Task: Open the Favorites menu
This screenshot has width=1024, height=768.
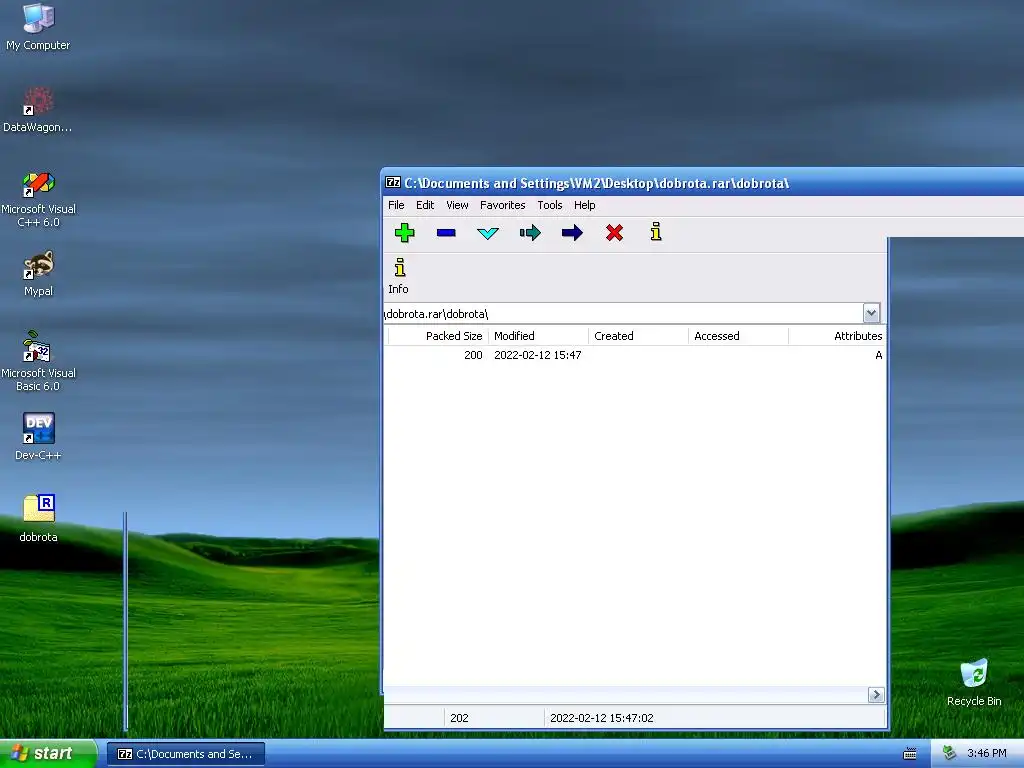Action: pos(502,205)
